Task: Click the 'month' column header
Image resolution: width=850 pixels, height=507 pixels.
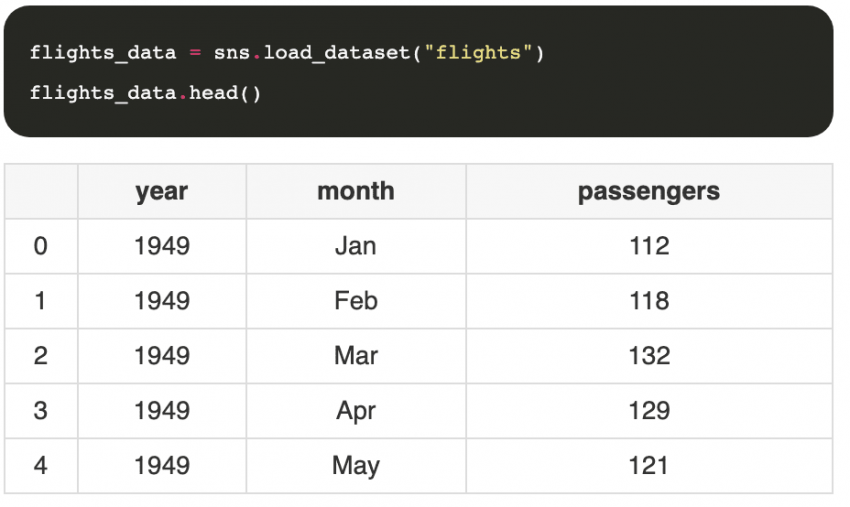Action: coord(356,192)
